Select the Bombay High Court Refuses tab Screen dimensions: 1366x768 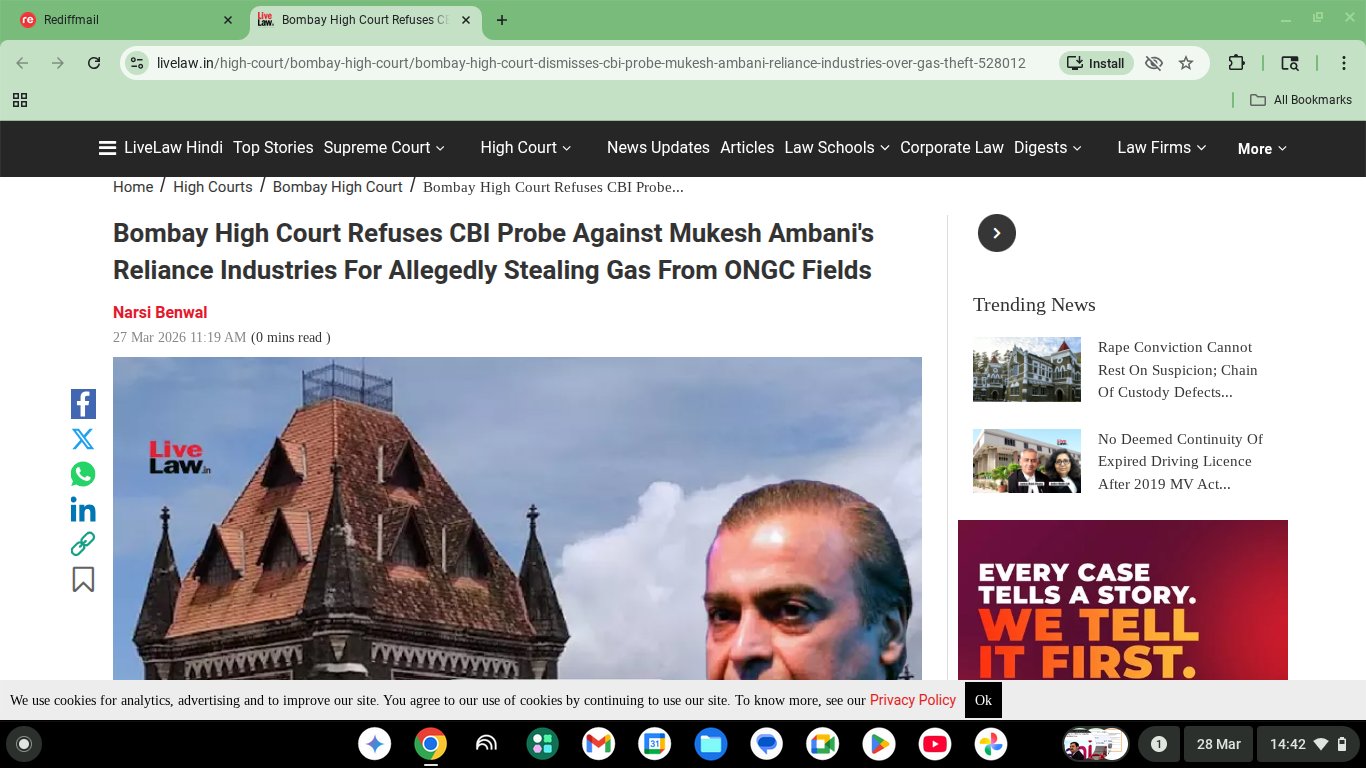(x=364, y=20)
